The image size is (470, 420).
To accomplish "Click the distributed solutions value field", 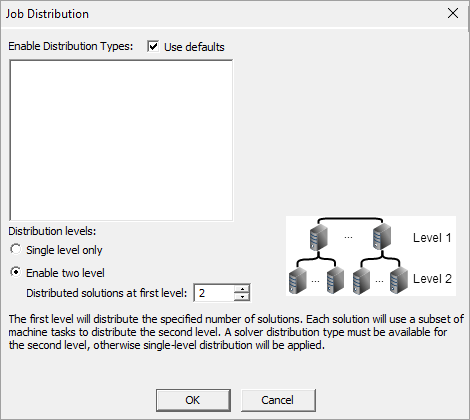I will 214,293.
